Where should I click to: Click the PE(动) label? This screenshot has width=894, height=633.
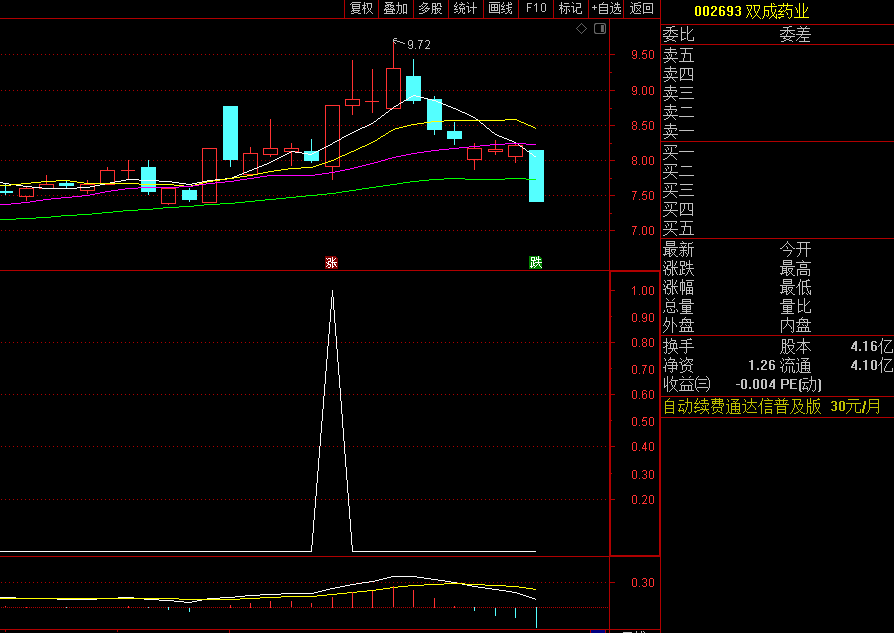point(801,384)
